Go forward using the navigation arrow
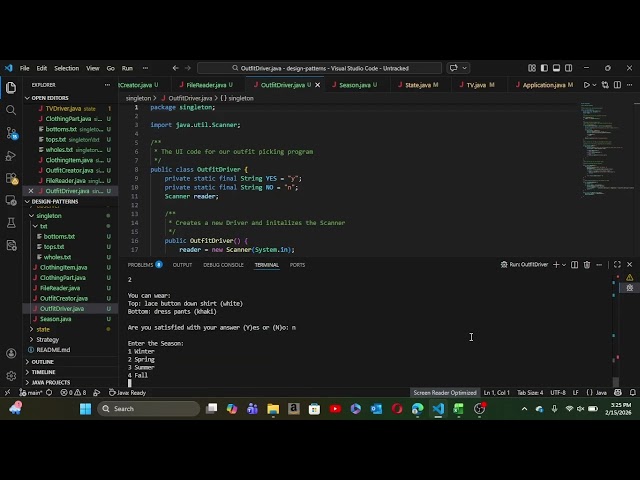The image size is (640, 480). point(188,68)
